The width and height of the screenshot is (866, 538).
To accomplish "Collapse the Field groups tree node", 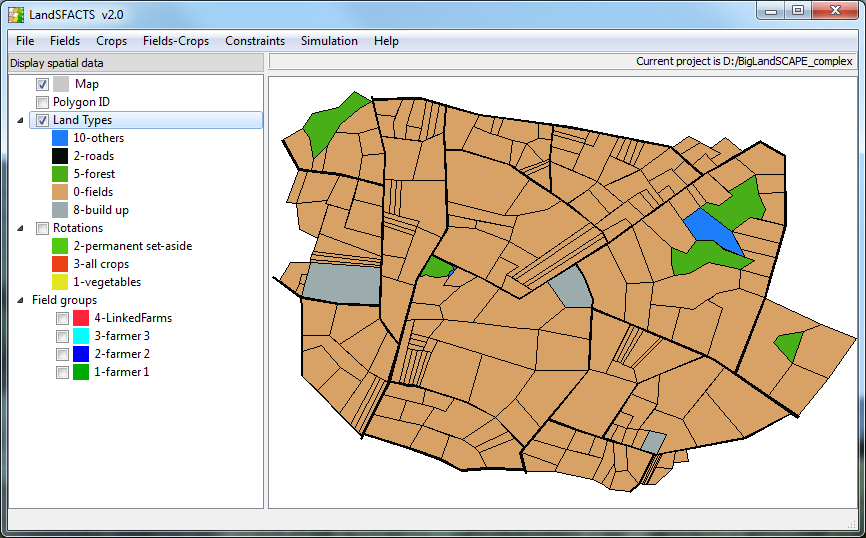I will (22, 300).
